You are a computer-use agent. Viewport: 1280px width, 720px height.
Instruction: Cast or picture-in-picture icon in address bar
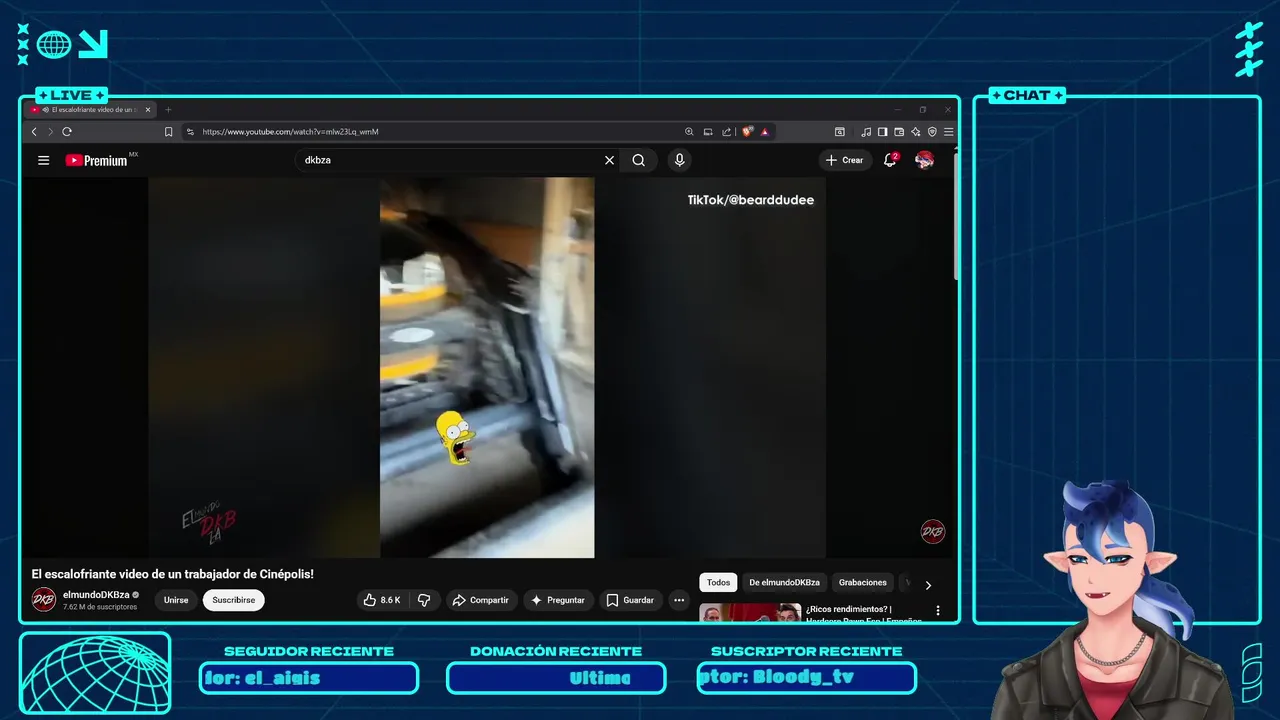pos(708,131)
